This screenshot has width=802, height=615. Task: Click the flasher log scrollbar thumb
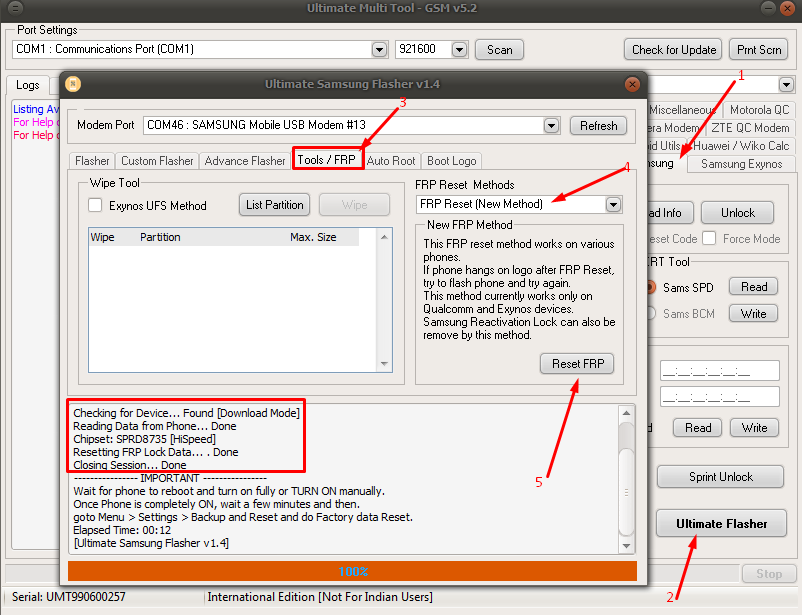[x=627, y=492]
